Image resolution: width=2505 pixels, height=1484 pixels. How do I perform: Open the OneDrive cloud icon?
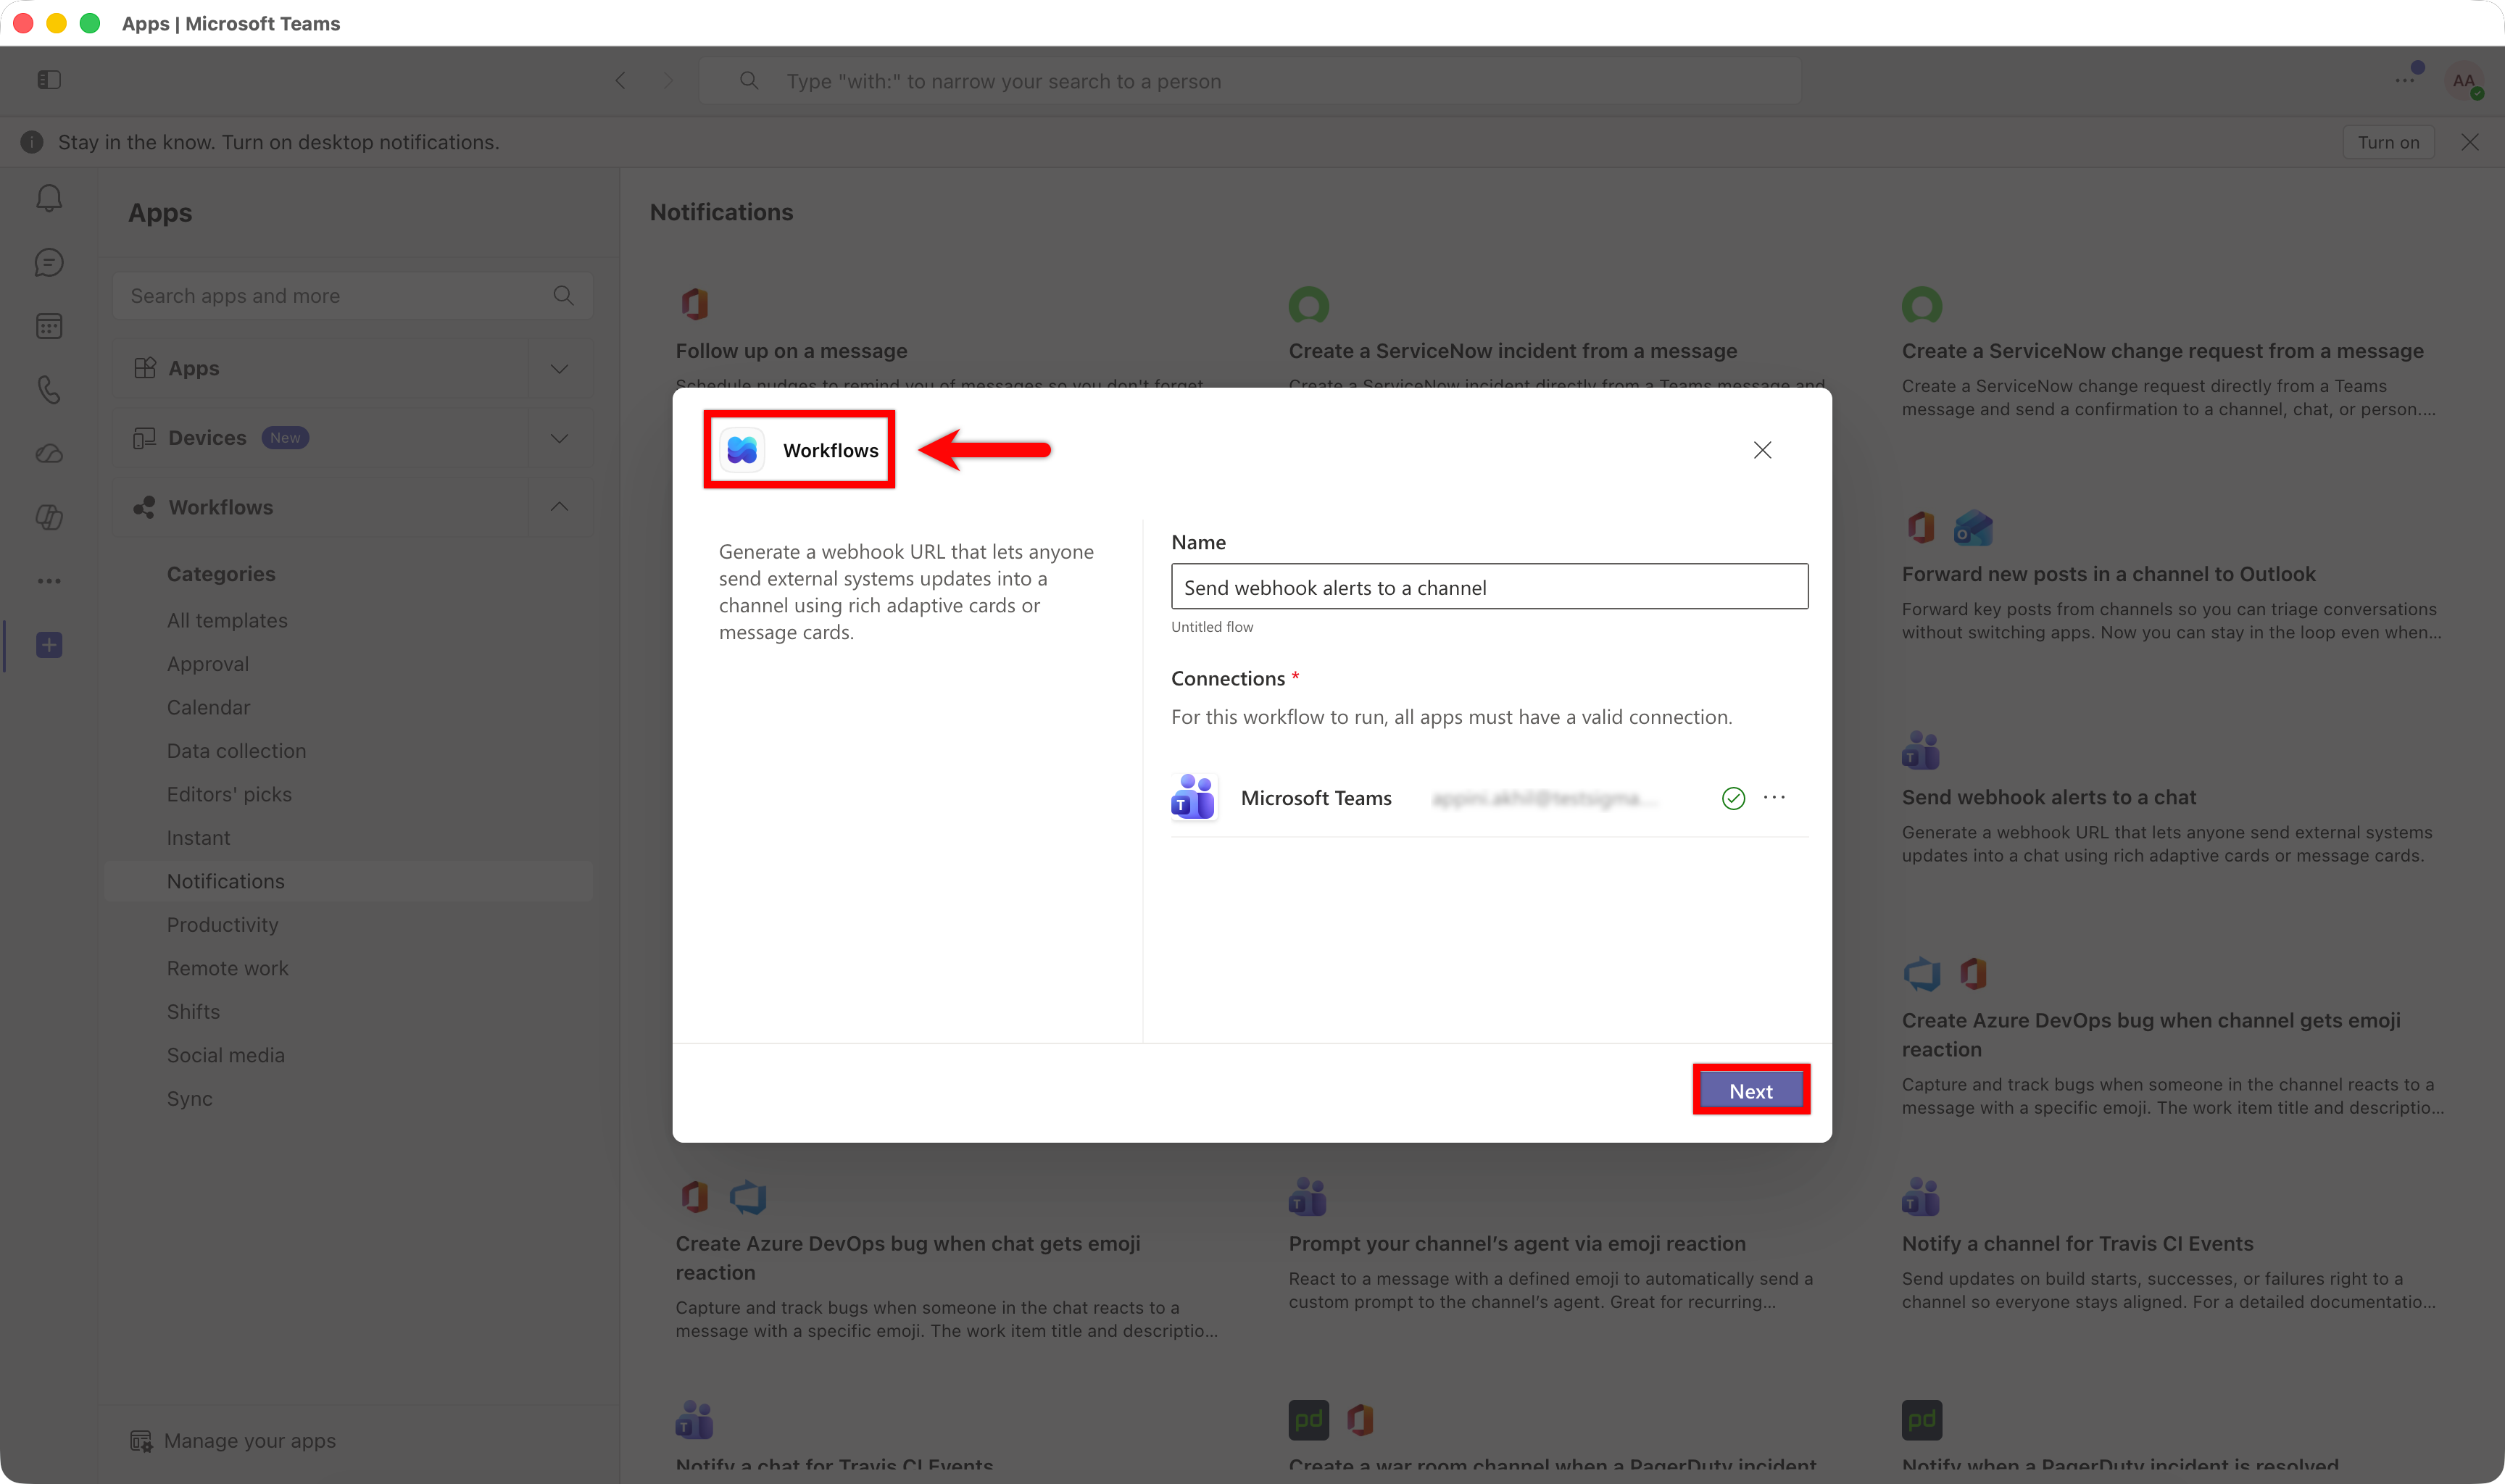(49, 454)
